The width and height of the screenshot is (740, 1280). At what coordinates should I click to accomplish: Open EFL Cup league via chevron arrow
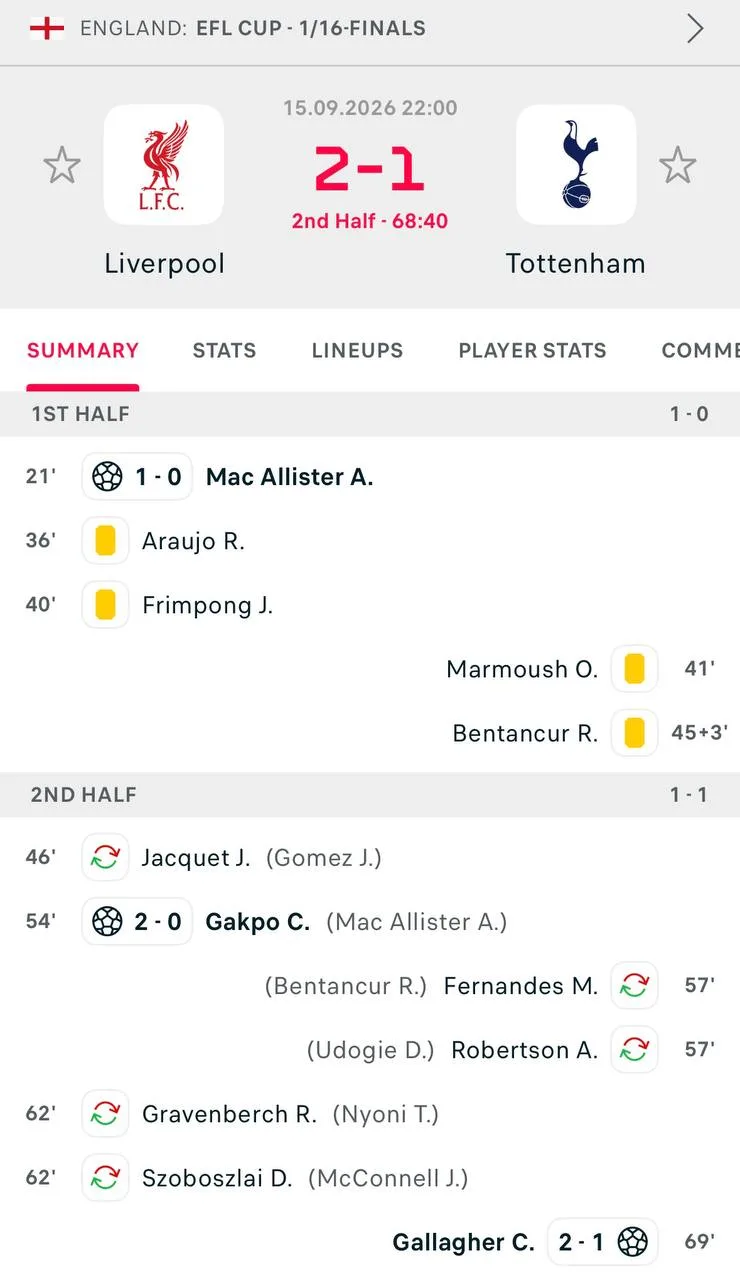click(x=695, y=29)
